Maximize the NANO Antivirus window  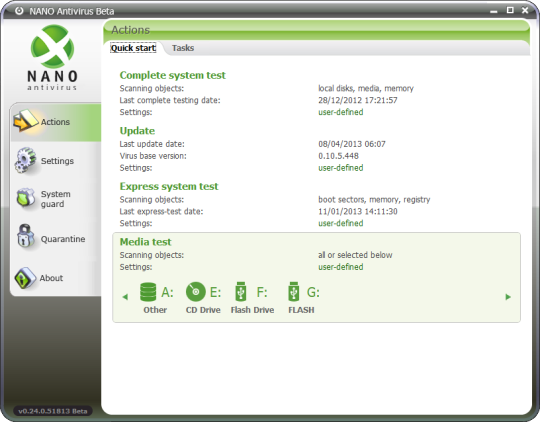[x=510, y=10]
